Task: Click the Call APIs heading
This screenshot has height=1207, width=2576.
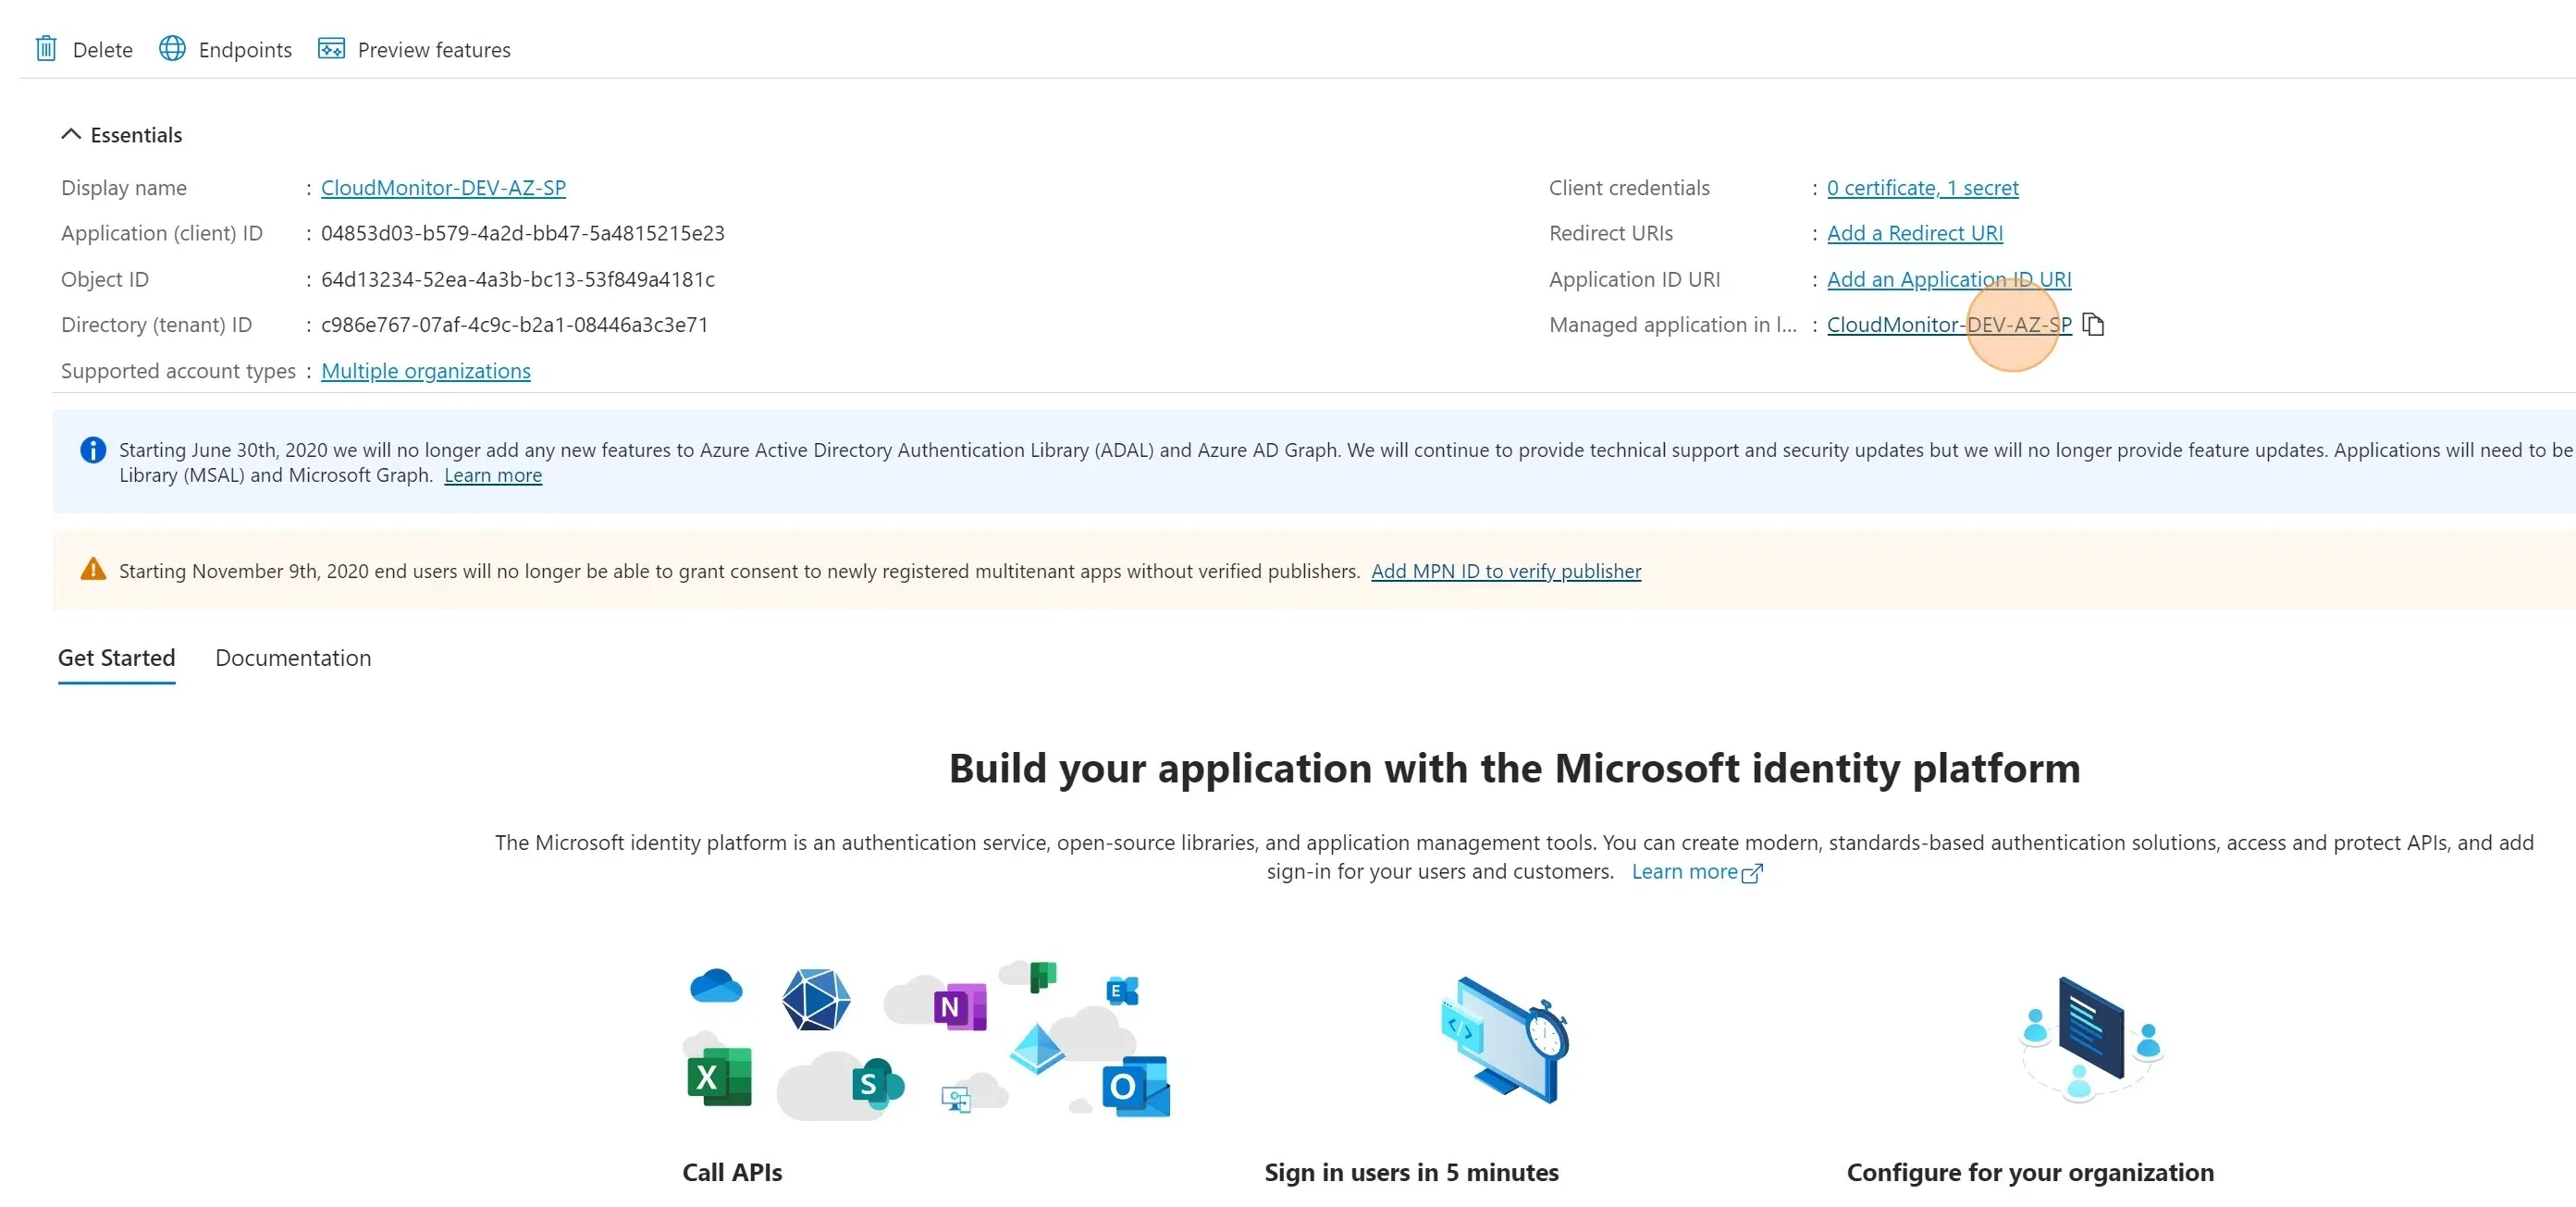Action: [732, 1172]
